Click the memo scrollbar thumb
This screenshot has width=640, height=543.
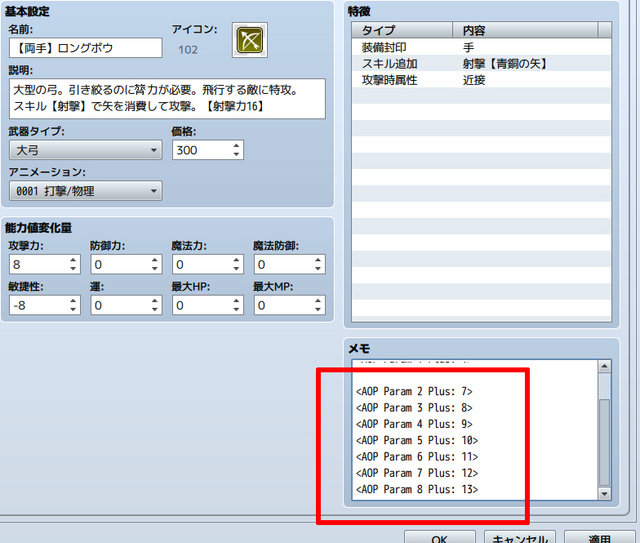click(604, 442)
